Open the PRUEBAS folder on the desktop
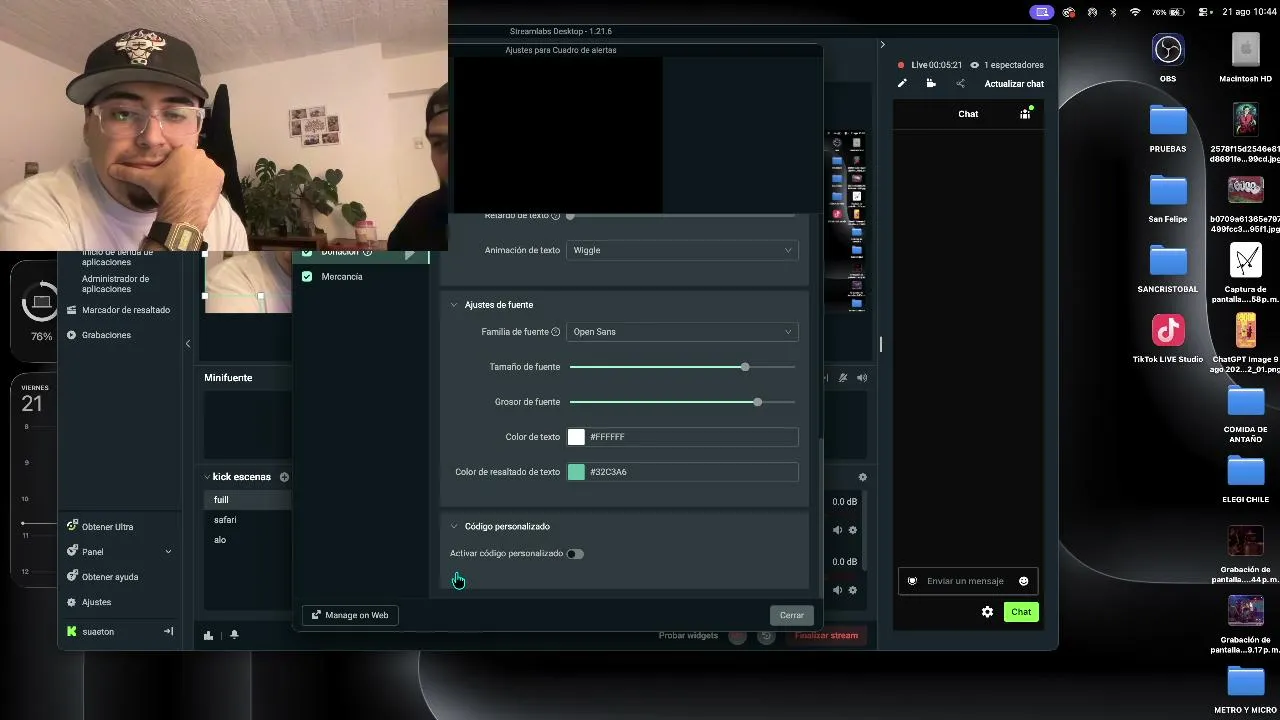The image size is (1280, 720). tap(1168, 120)
